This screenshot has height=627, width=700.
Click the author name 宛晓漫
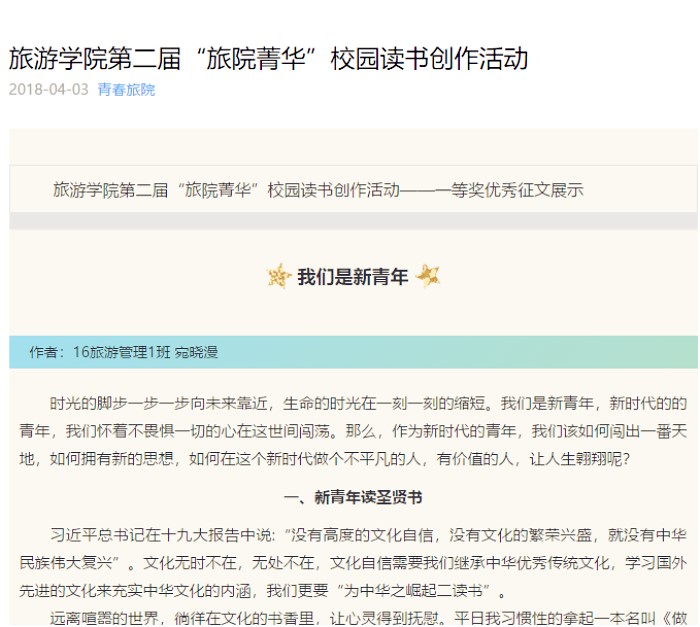tap(197, 352)
